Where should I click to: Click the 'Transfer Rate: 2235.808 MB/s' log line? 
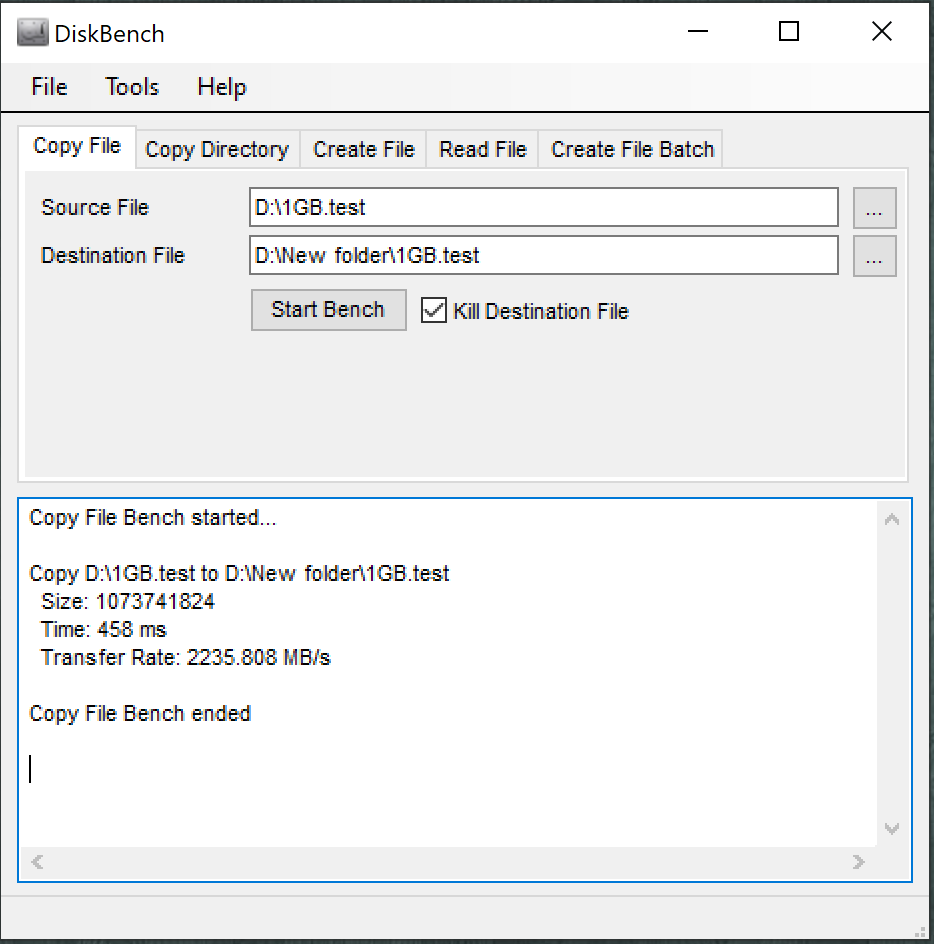click(185, 657)
